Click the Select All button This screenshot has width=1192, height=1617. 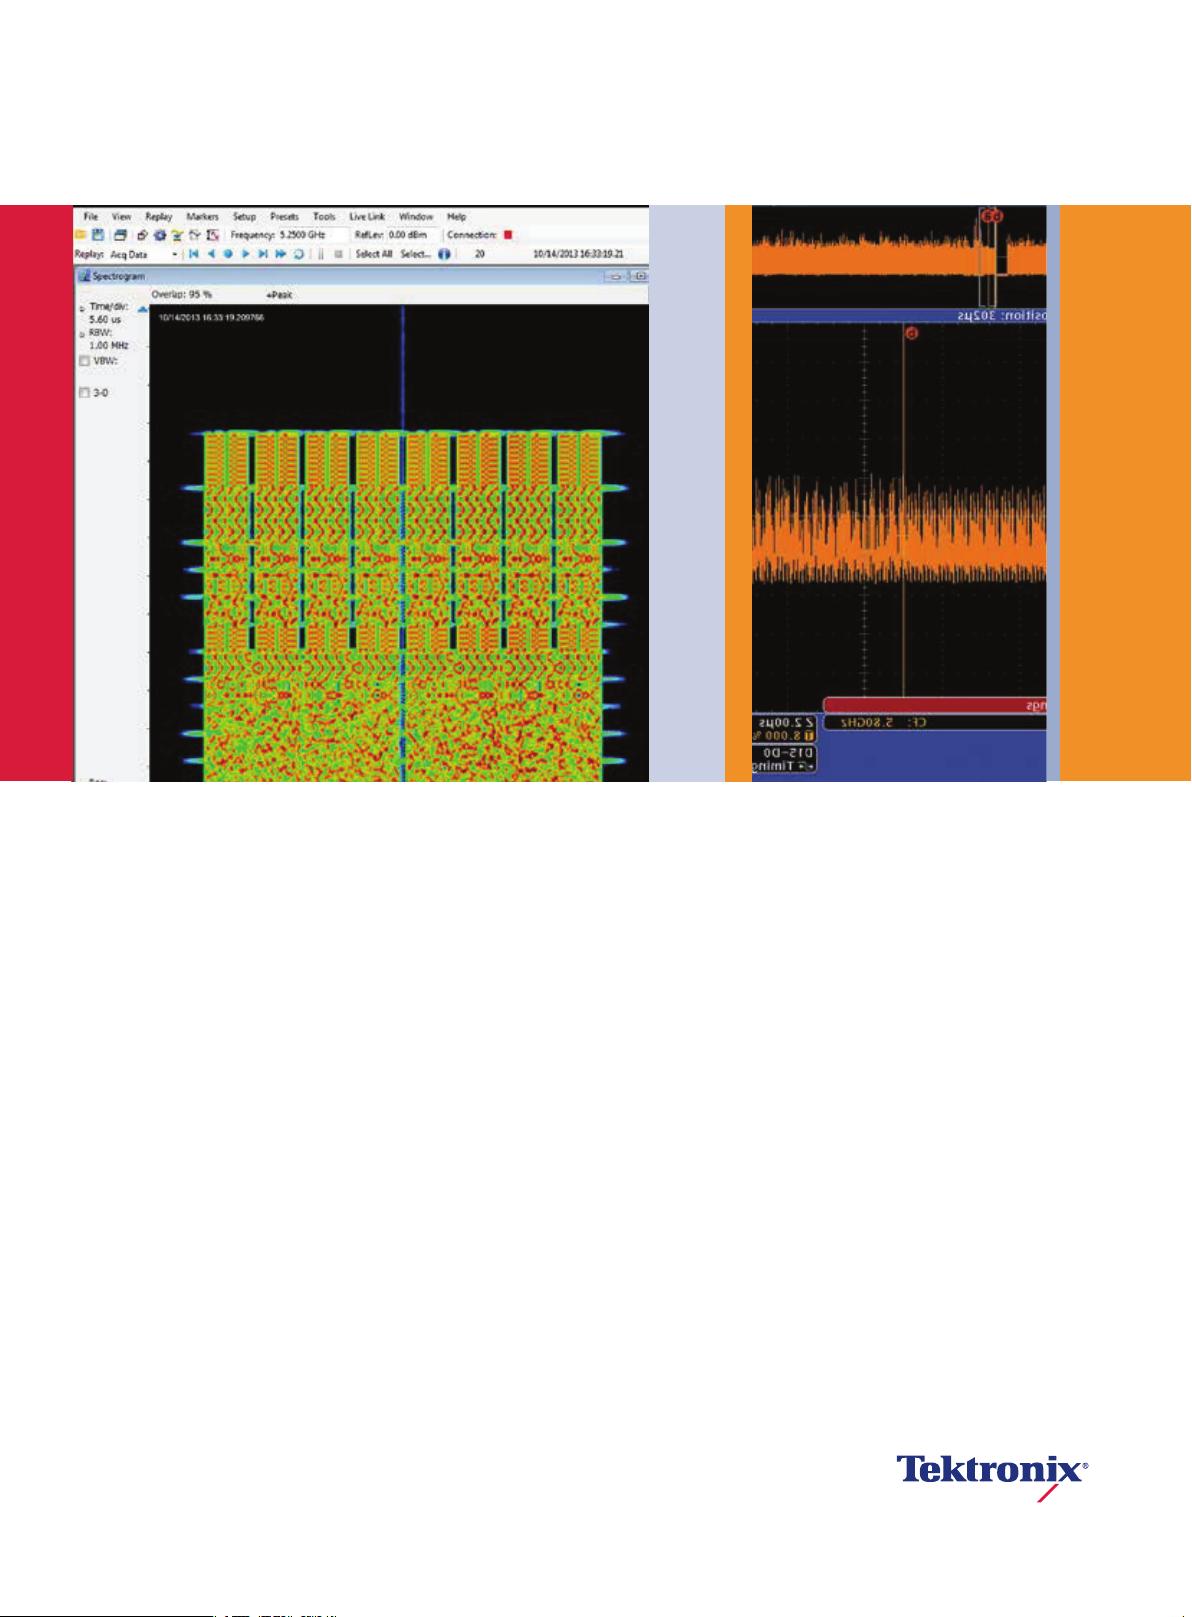pyautogui.click(x=373, y=255)
